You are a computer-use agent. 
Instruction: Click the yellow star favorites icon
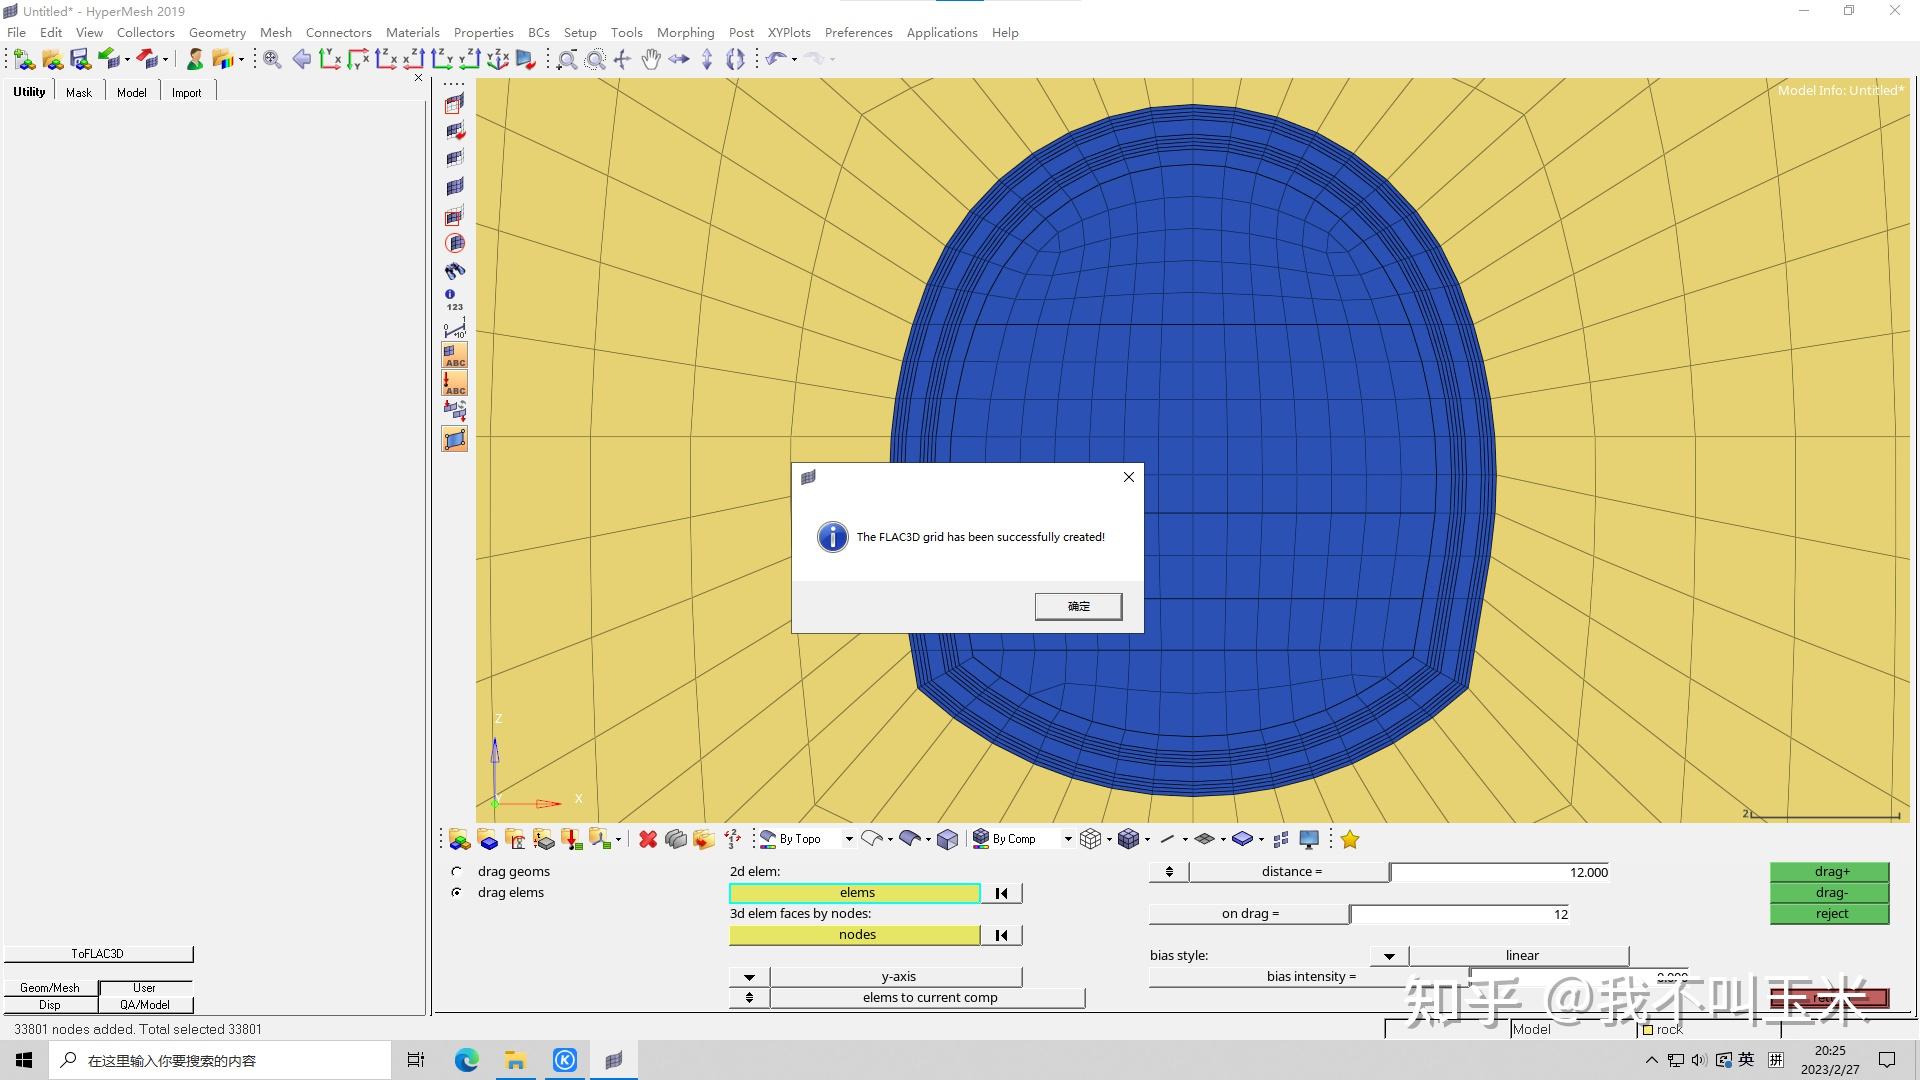click(1350, 839)
